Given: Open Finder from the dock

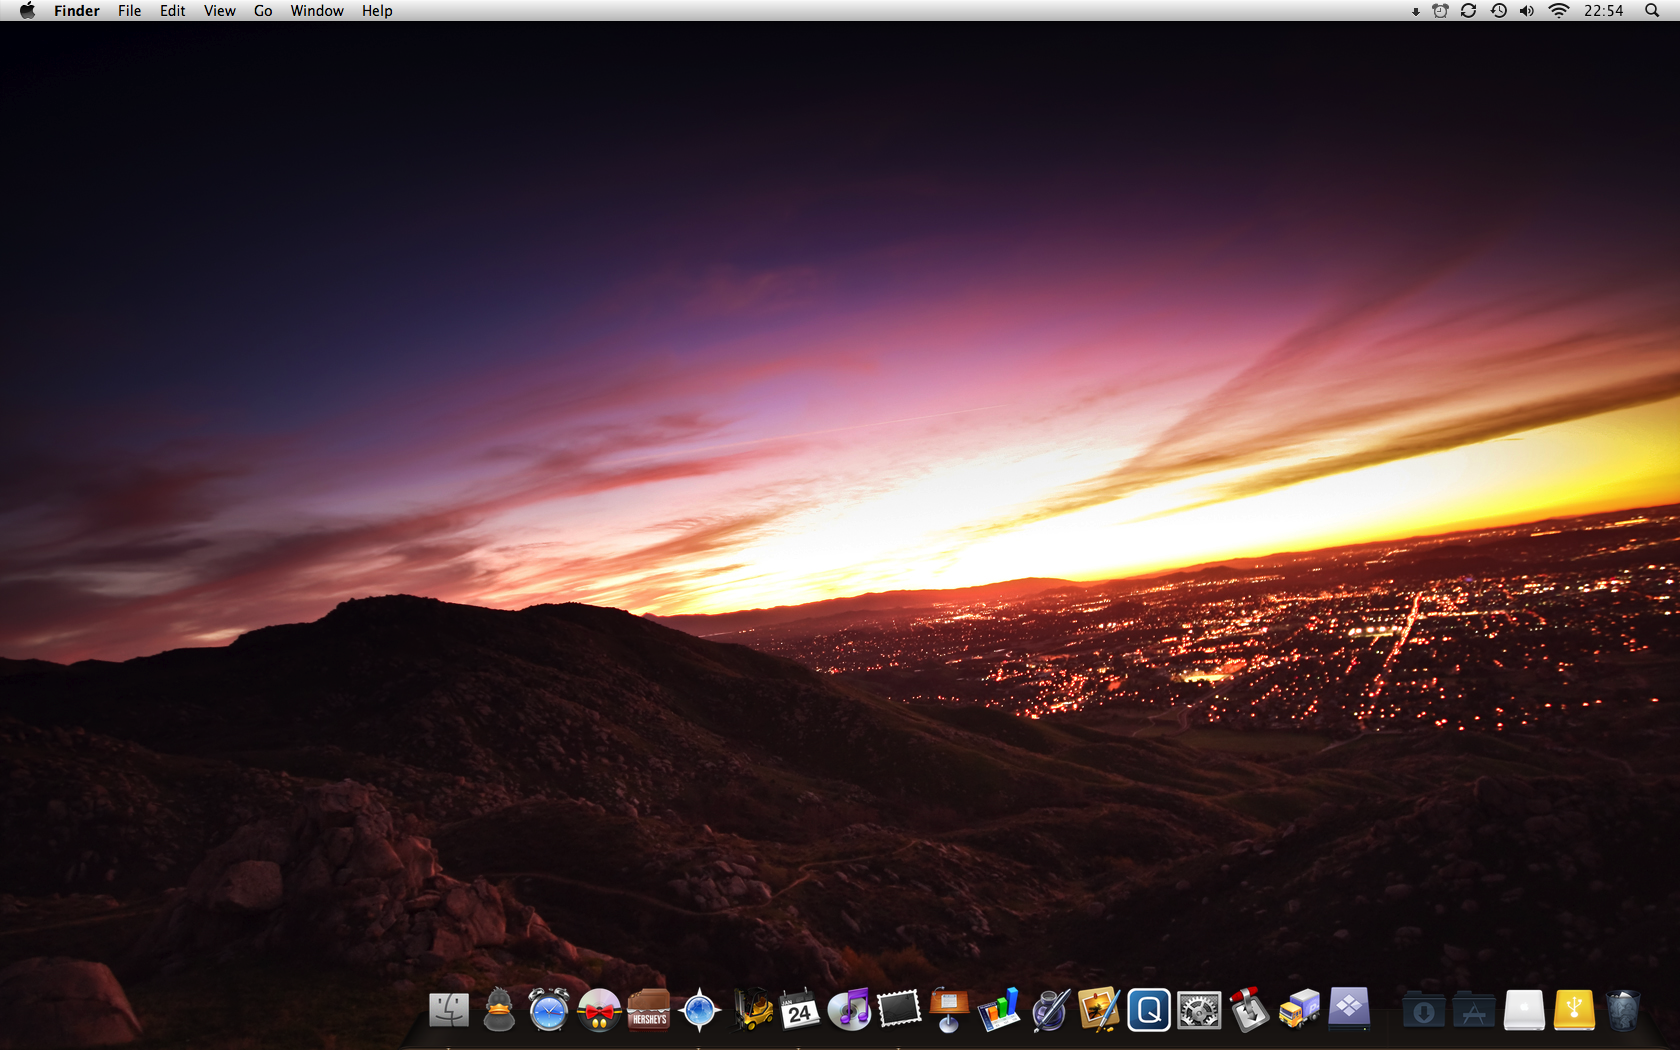Looking at the screenshot, I should (449, 1010).
